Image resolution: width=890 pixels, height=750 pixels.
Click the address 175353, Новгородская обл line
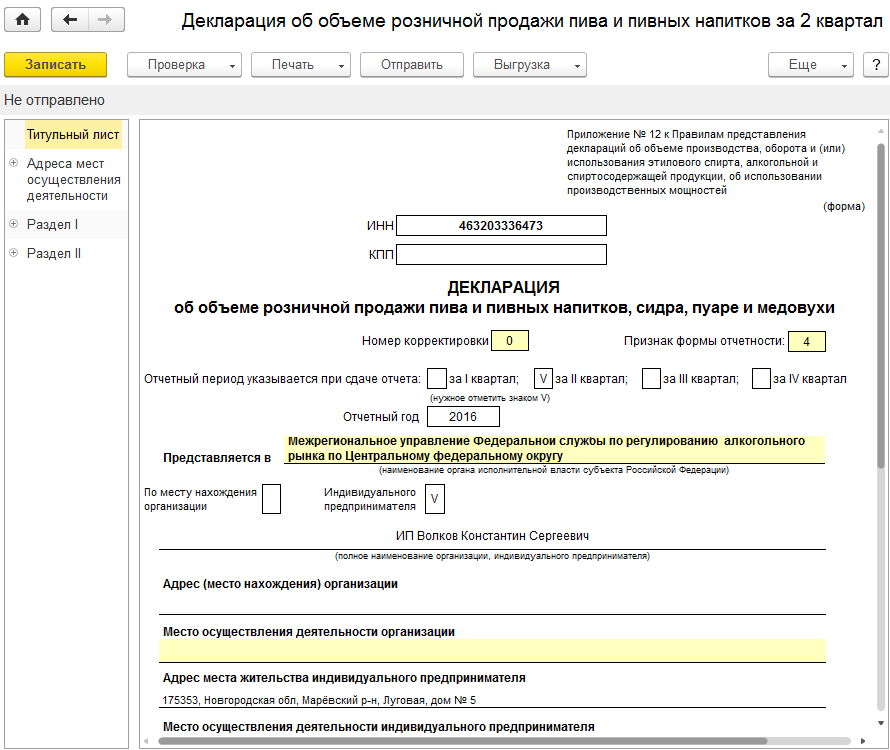319,700
